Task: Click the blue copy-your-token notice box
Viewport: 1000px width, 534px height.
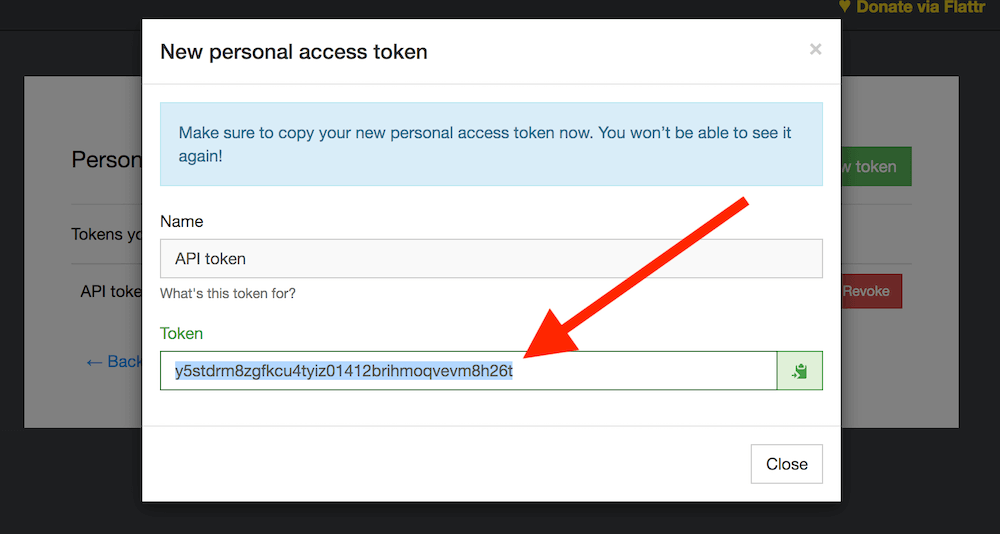Action: tap(491, 144)
